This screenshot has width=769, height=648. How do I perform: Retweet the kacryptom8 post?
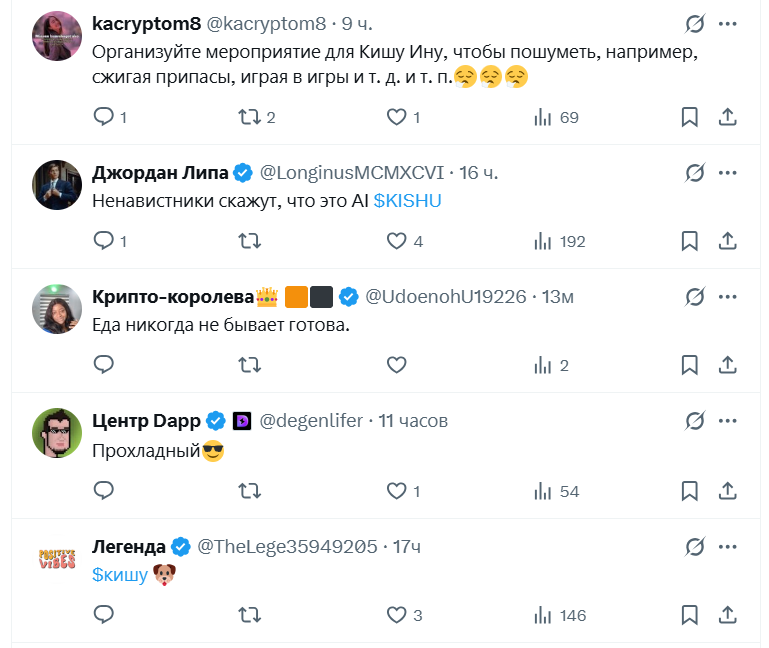coord(249,117)
